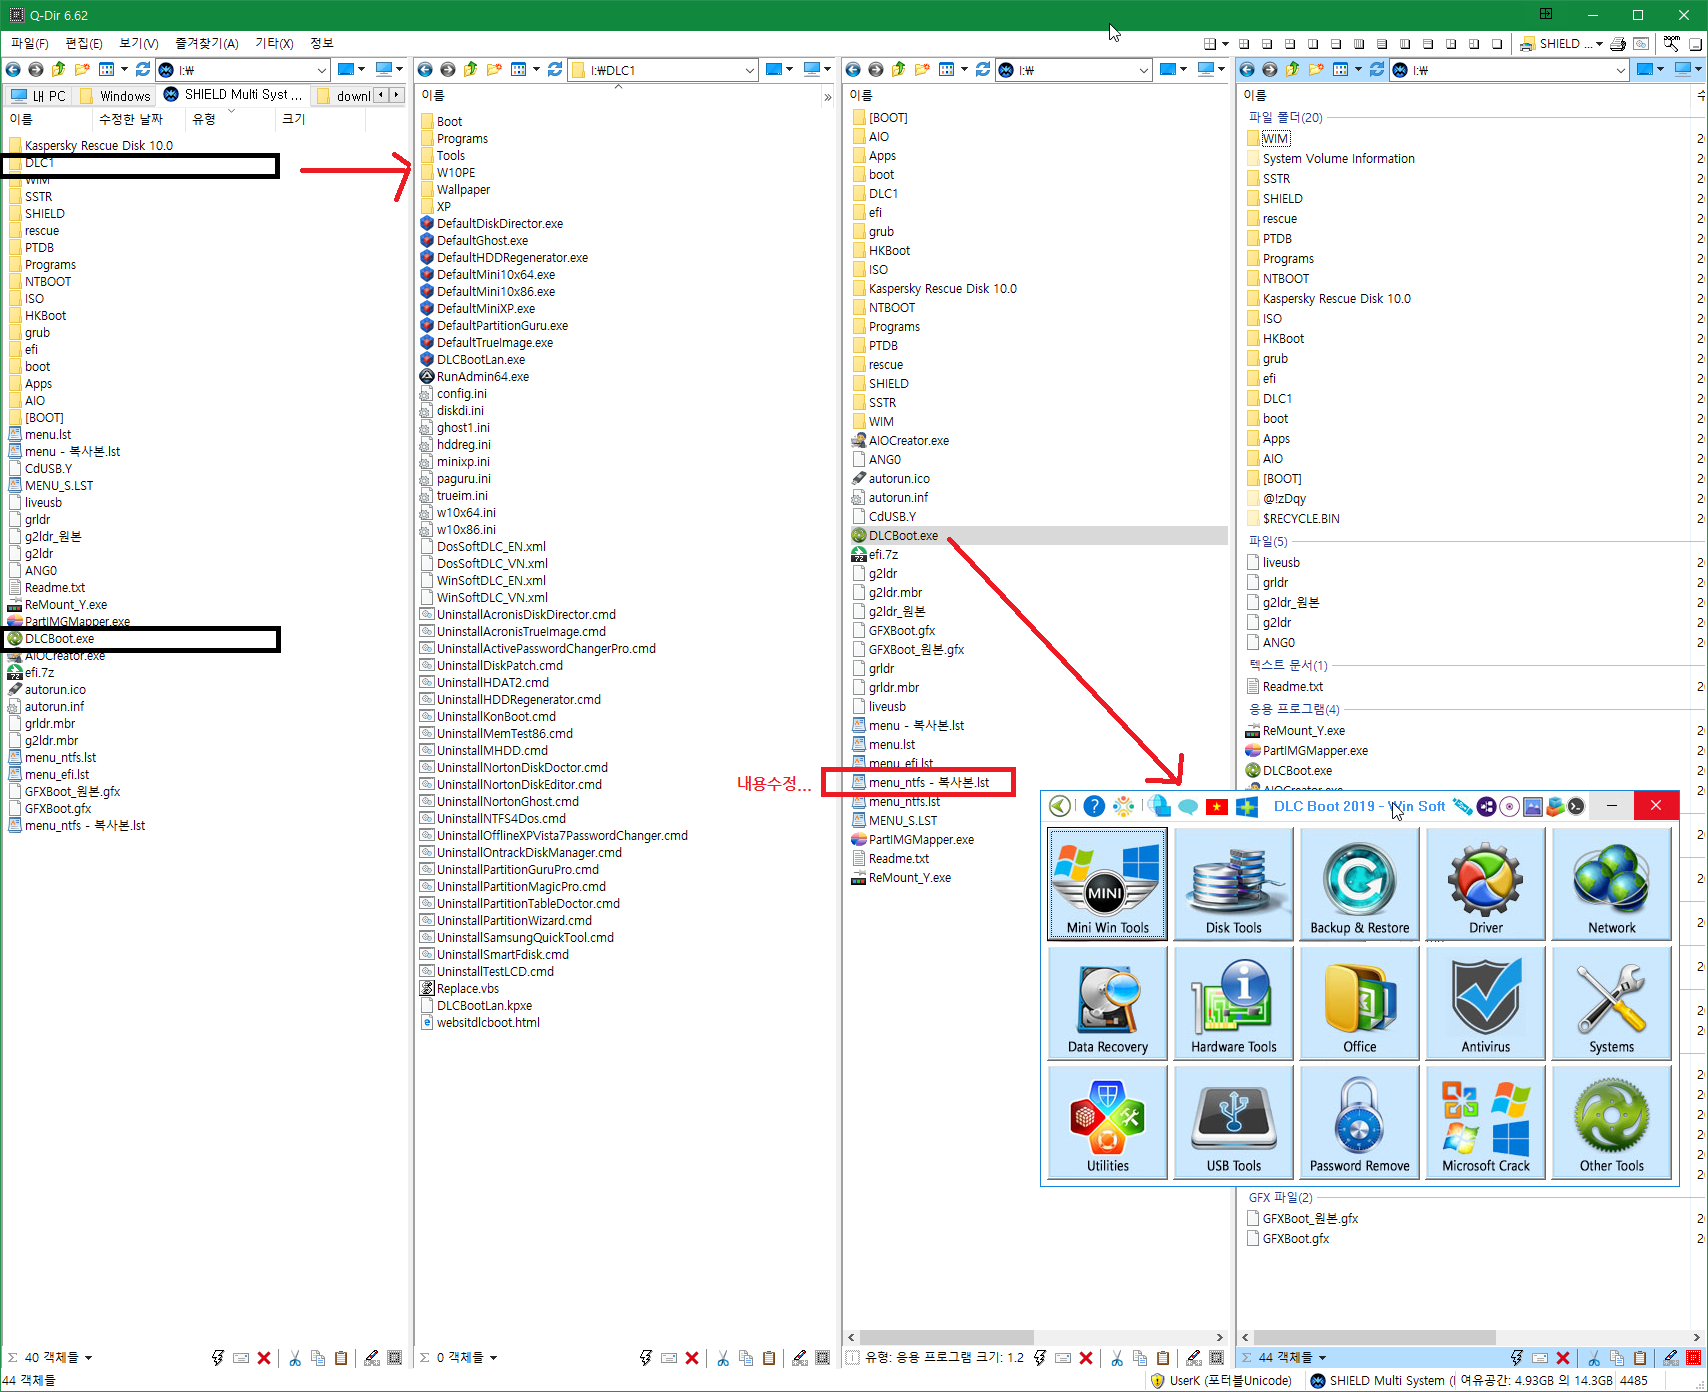Open Password Remove in DLC Boot
Viewport: 1708px width, 1392px height.
tap(1359, 1122)
